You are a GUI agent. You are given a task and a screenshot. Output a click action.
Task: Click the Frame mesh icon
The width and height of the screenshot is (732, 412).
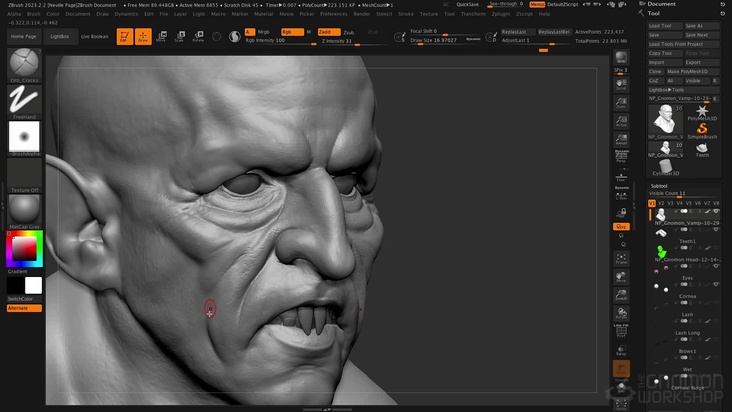pos(622,256)
